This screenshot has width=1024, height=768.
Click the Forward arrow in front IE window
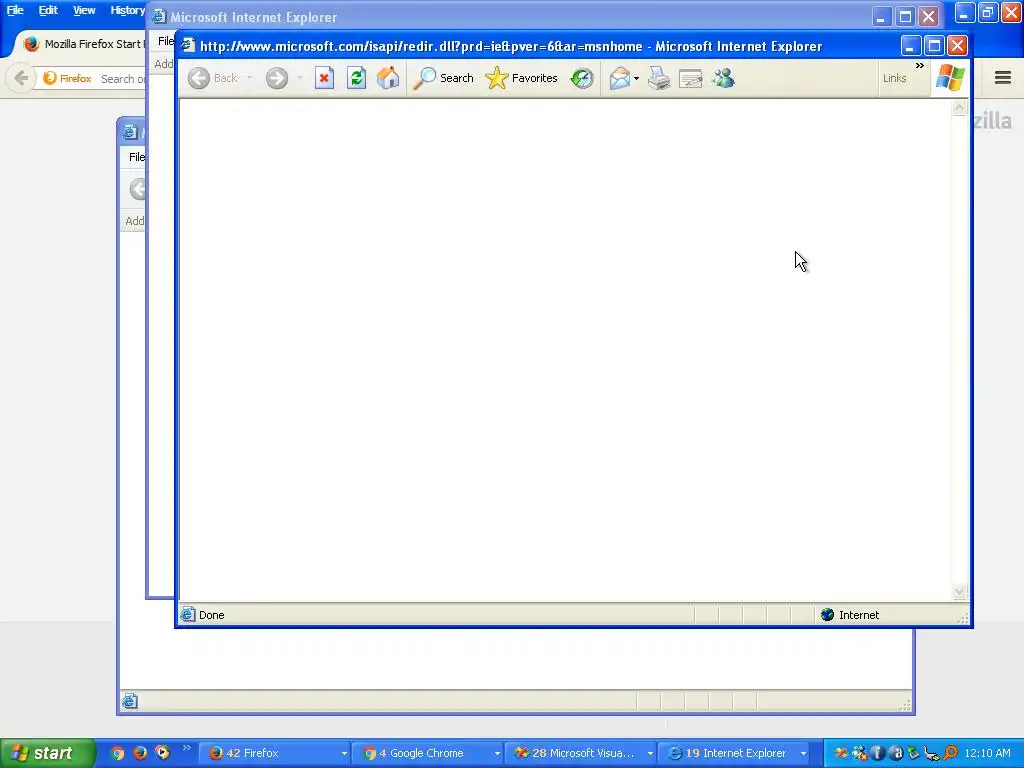pyautogui.click(x=277, y=78)
